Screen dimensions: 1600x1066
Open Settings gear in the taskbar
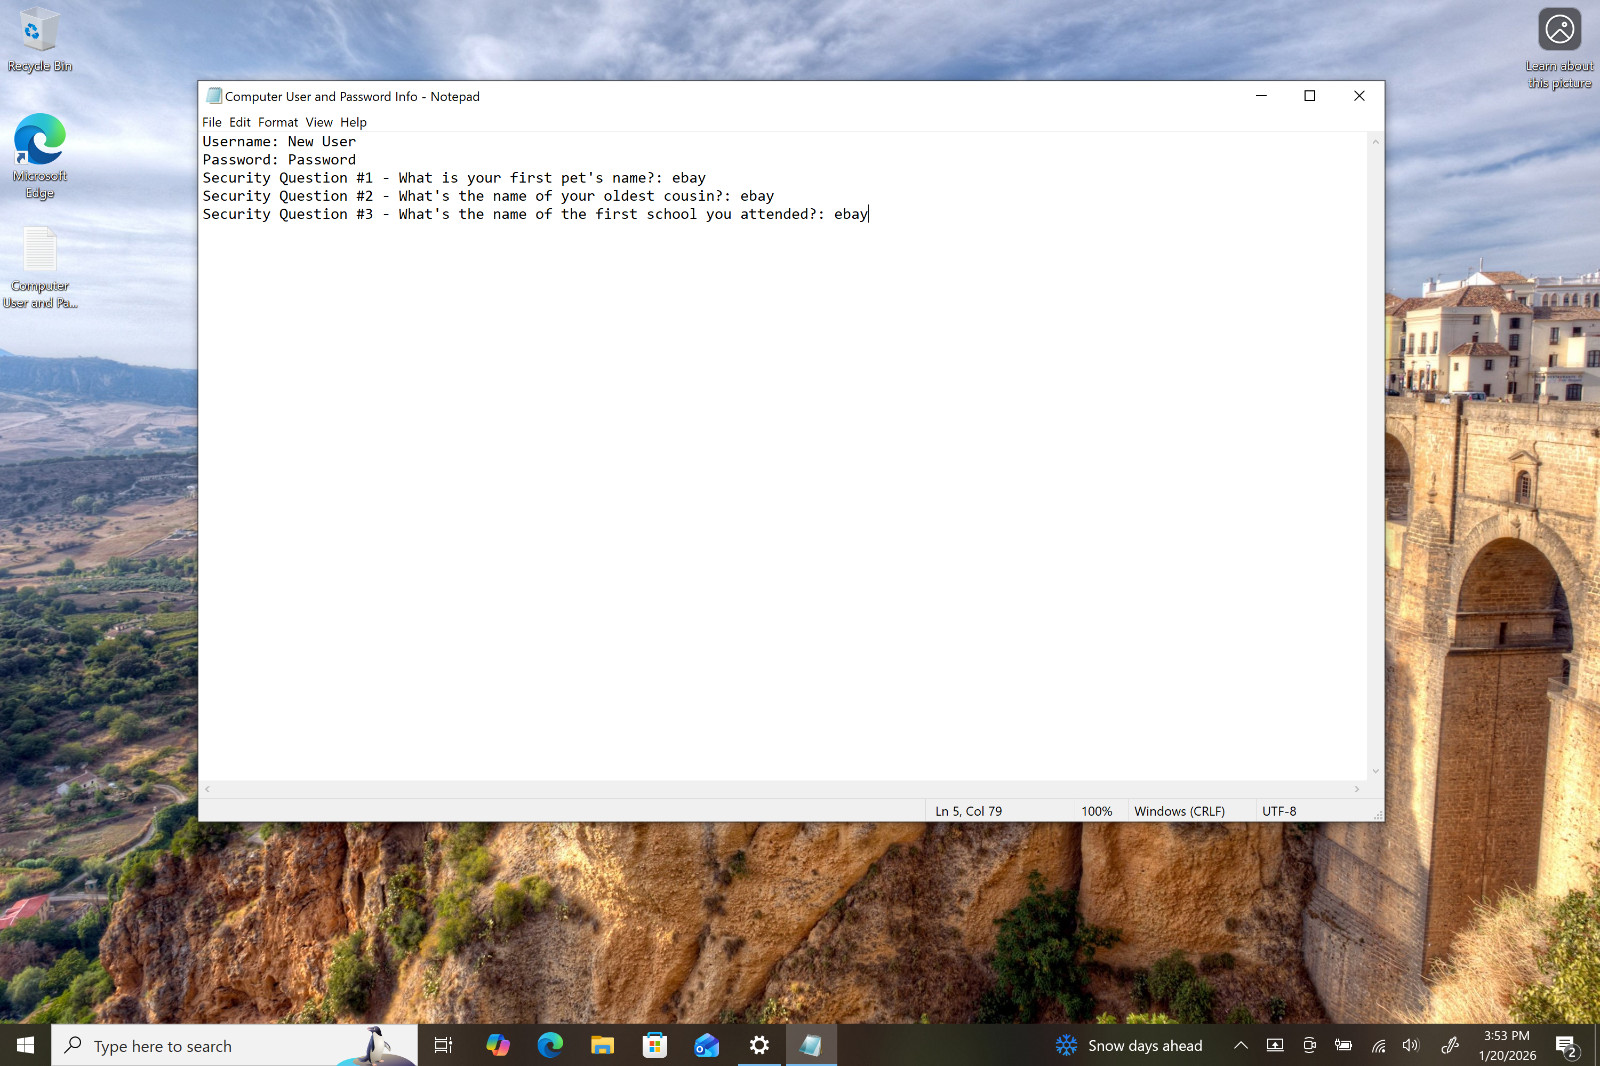pos(759,1045)
